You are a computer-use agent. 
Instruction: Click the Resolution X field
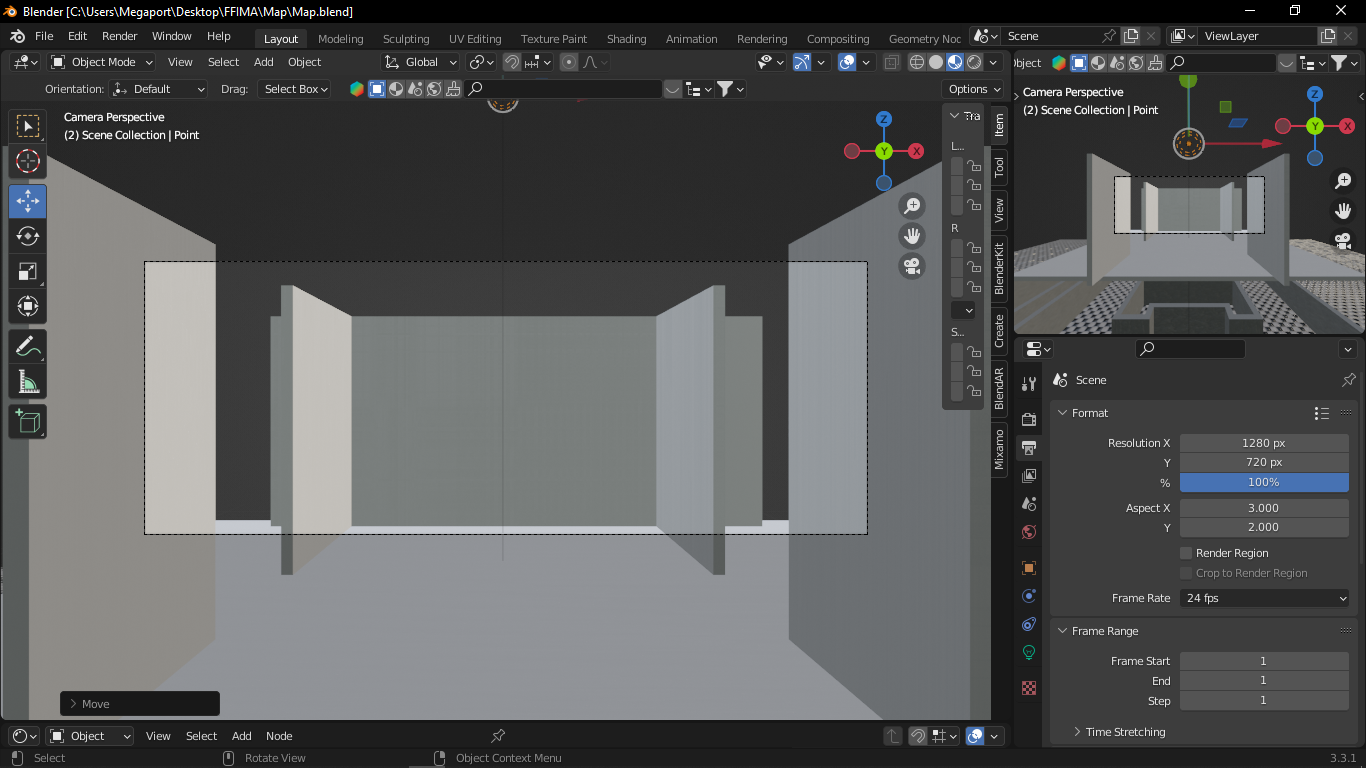tap(1264, 443)
